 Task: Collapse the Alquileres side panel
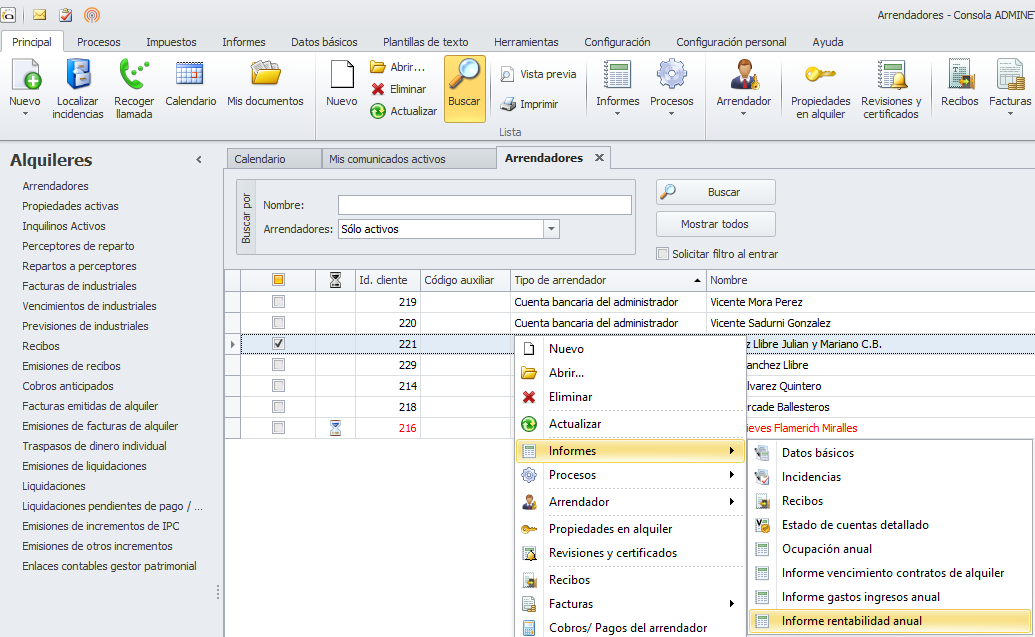click(x=198, y=160)
